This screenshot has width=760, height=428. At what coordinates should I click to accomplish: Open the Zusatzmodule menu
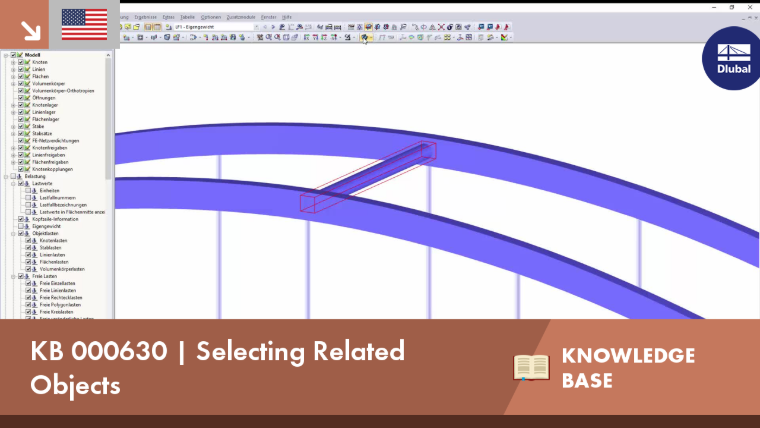tap(241, 17)
